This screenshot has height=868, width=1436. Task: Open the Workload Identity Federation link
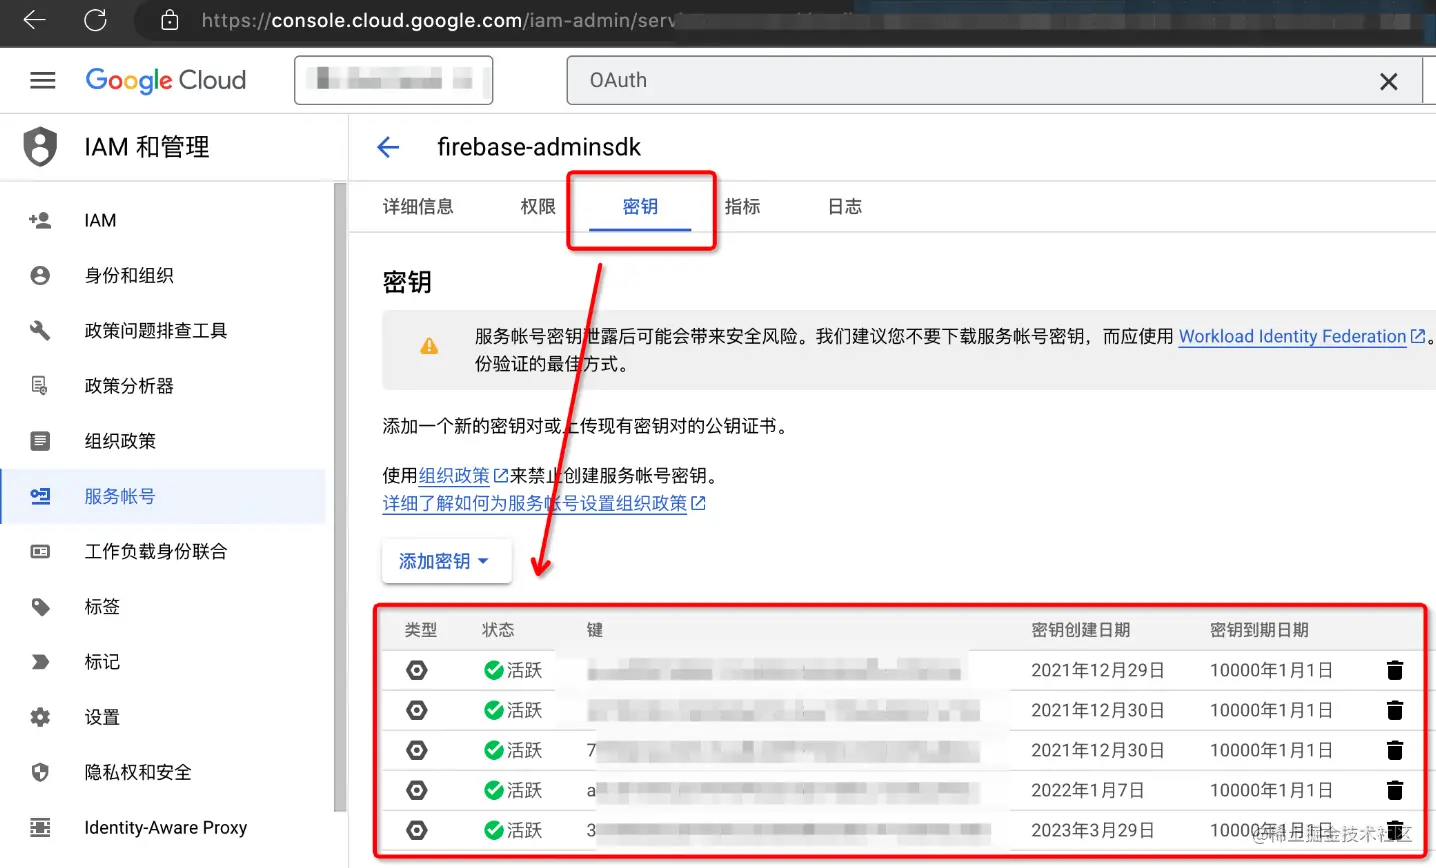point(1302,337)
